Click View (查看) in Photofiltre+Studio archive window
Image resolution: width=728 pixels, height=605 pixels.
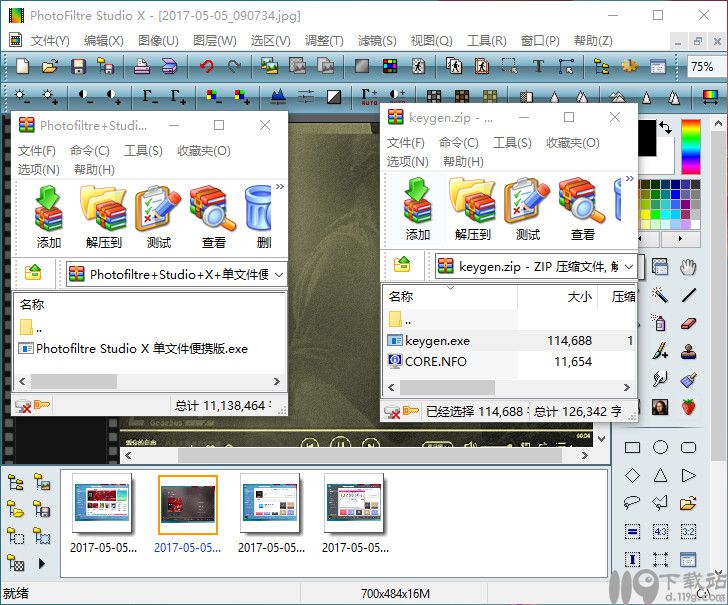pos(213,217)
